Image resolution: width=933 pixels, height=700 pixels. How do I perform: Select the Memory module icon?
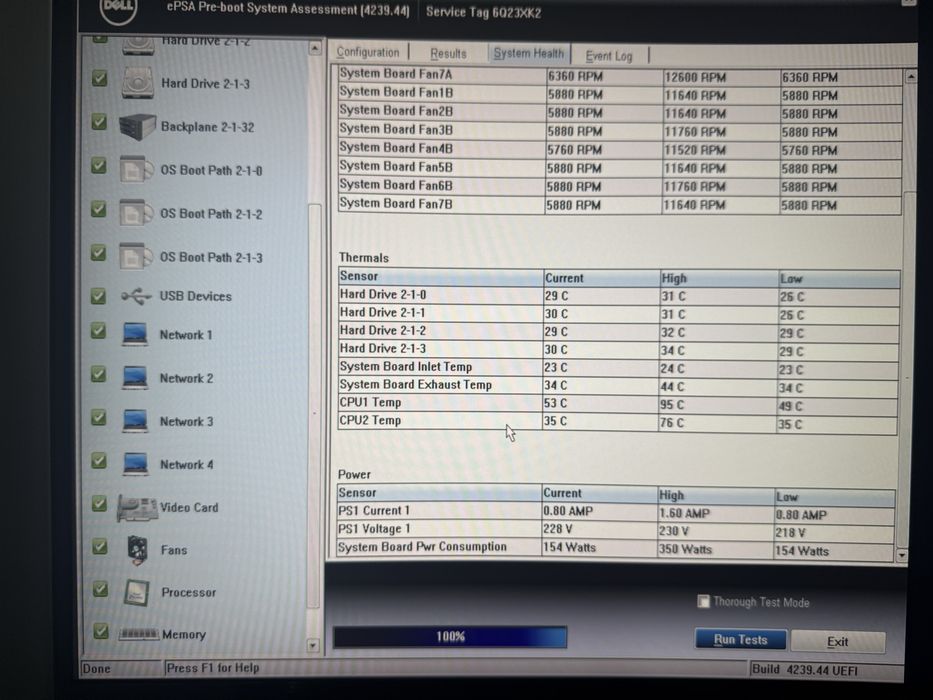(x=139, y=635)
